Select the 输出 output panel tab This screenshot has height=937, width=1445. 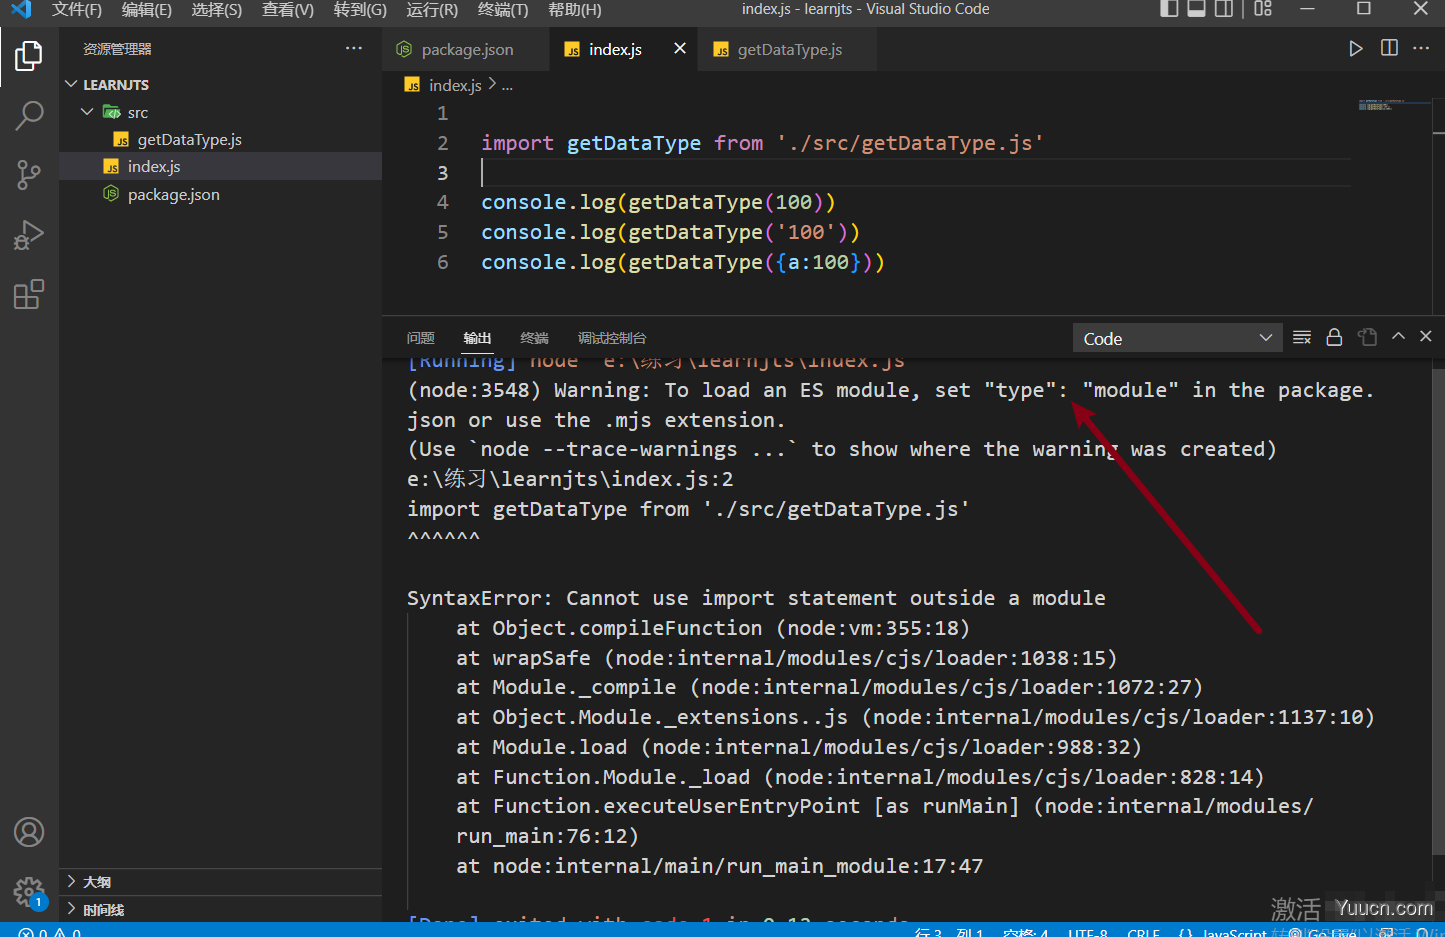[478, 338]
